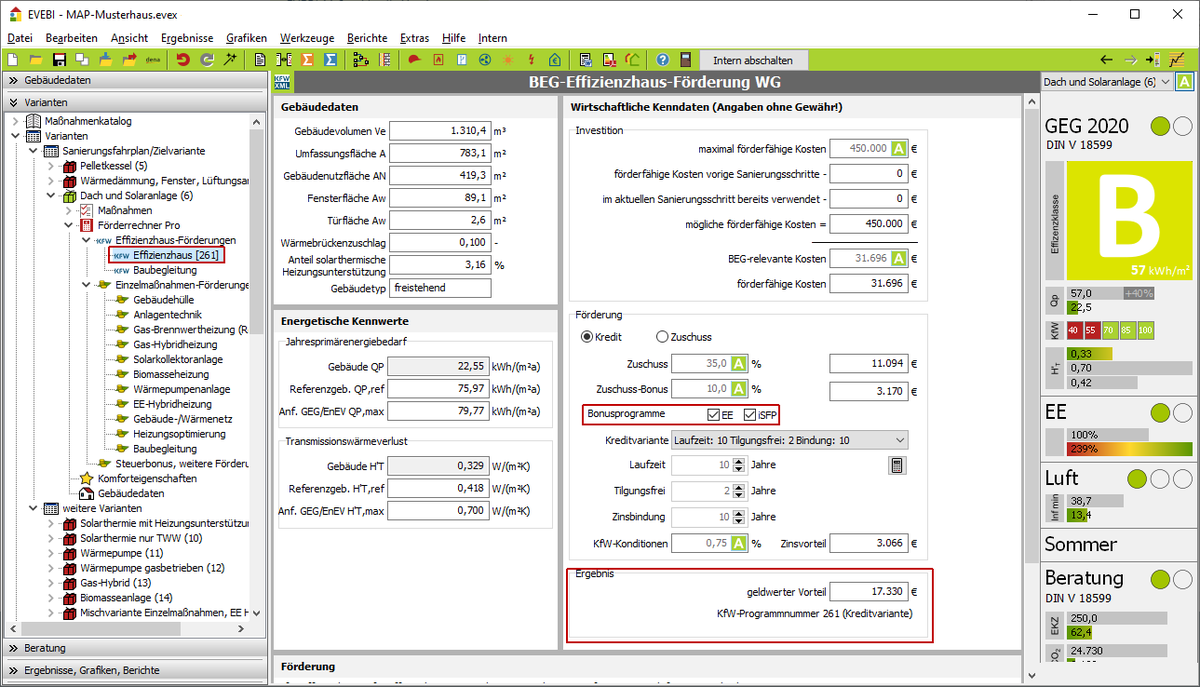This screenshot has height=687, width=1200.
Task: Toggle the Maßnahmen checkbox in tree
Action: pos(85,211)
